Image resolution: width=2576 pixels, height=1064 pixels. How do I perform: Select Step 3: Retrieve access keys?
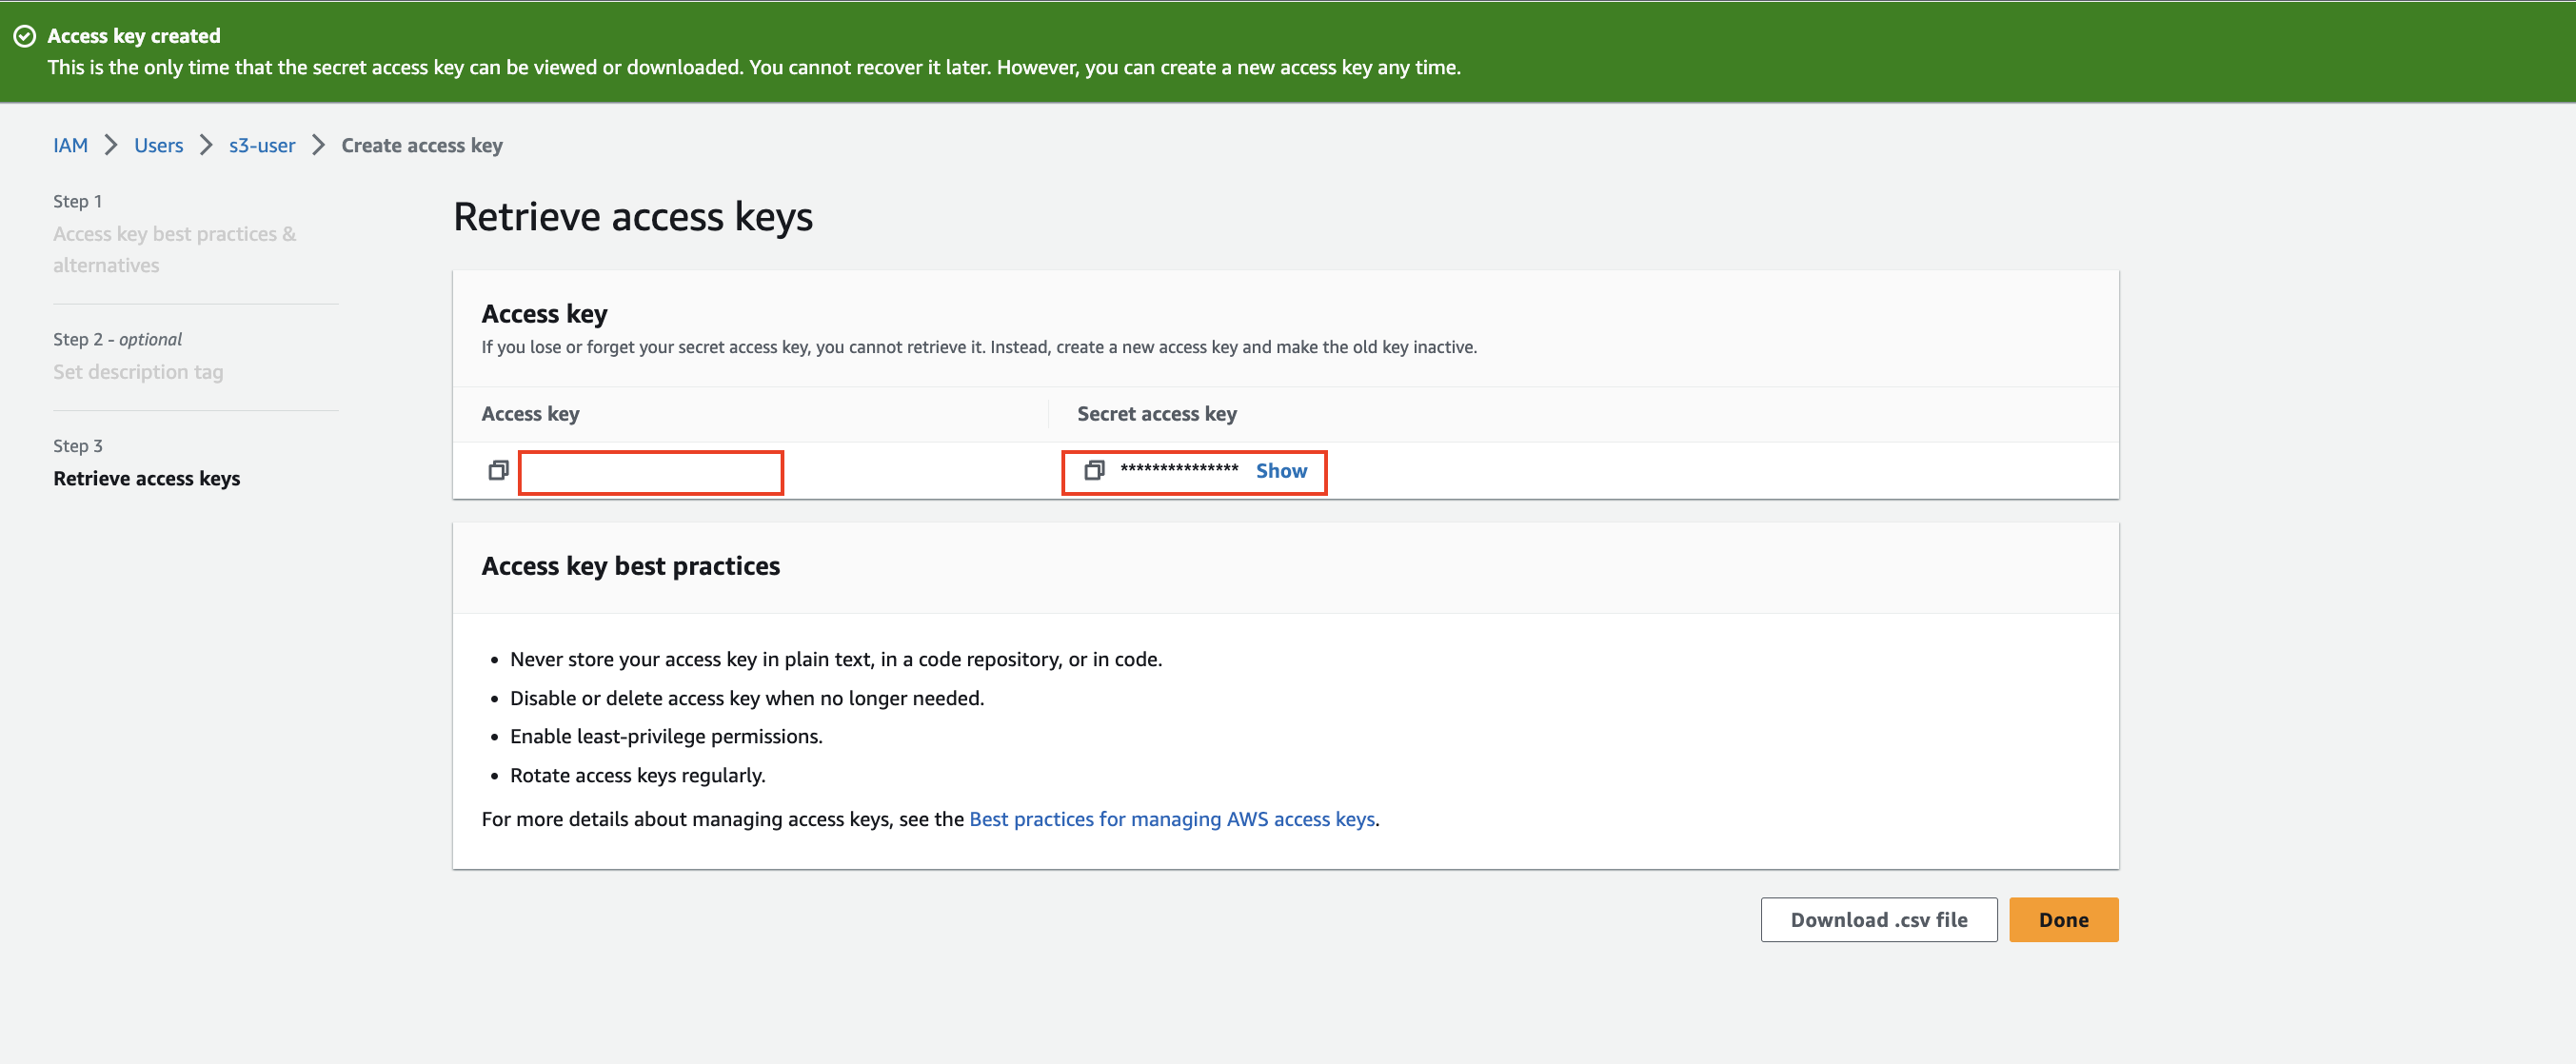pyautogui.click(x=147, y=479)
